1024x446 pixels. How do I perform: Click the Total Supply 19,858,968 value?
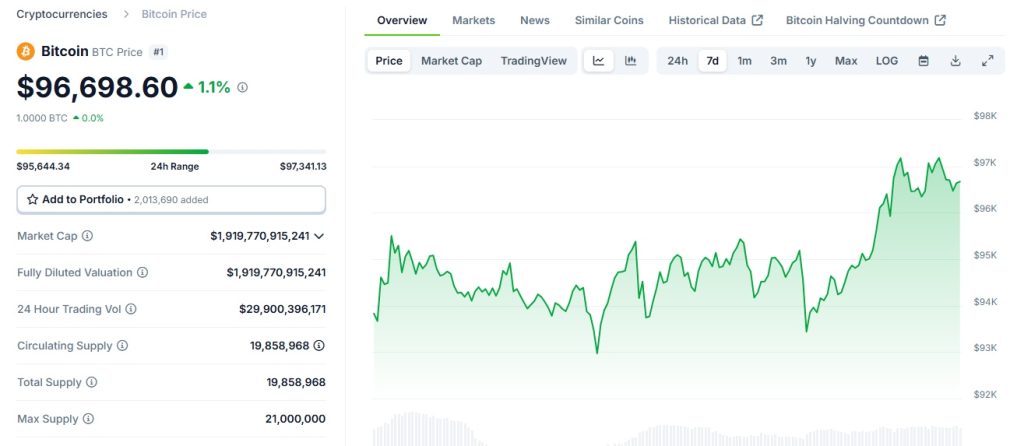click(296, 382)
